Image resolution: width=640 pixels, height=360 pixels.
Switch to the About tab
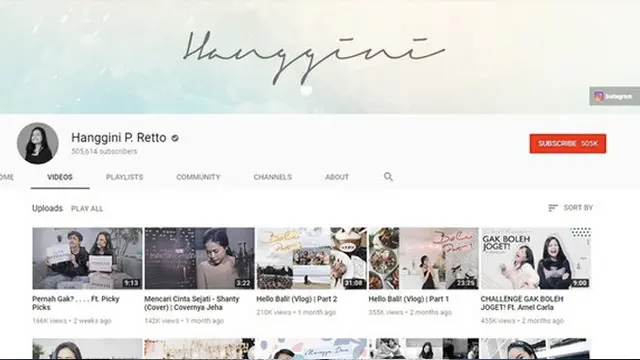(x=337, y=177)
